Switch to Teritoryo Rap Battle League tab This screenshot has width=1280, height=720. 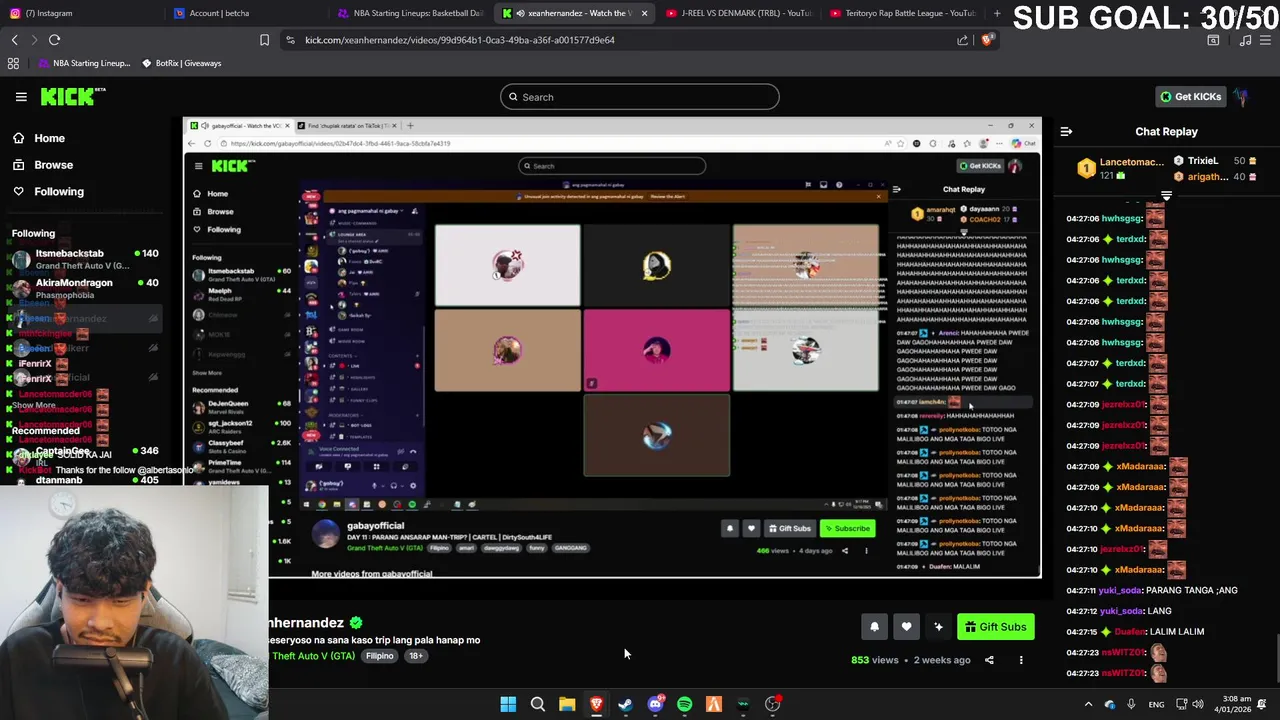click(905, 13)
